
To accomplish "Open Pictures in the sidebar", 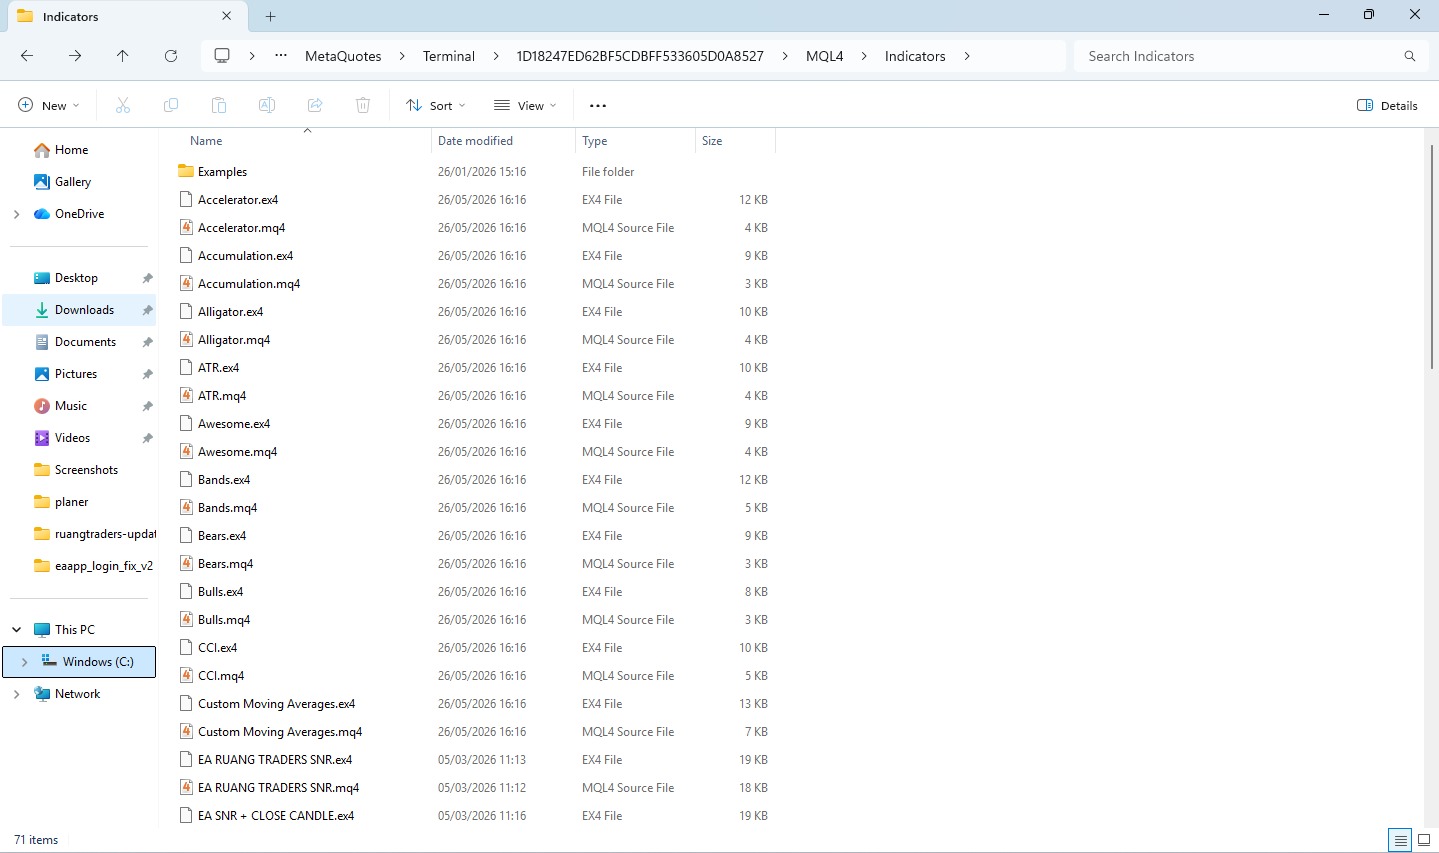I will [x=76, y=374].
